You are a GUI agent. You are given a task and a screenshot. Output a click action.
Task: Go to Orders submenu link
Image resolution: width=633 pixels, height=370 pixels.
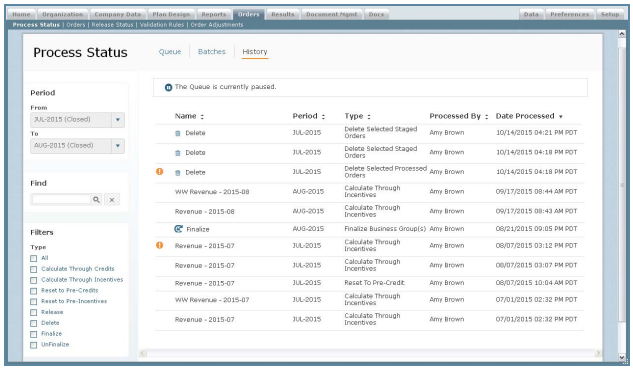76,25
